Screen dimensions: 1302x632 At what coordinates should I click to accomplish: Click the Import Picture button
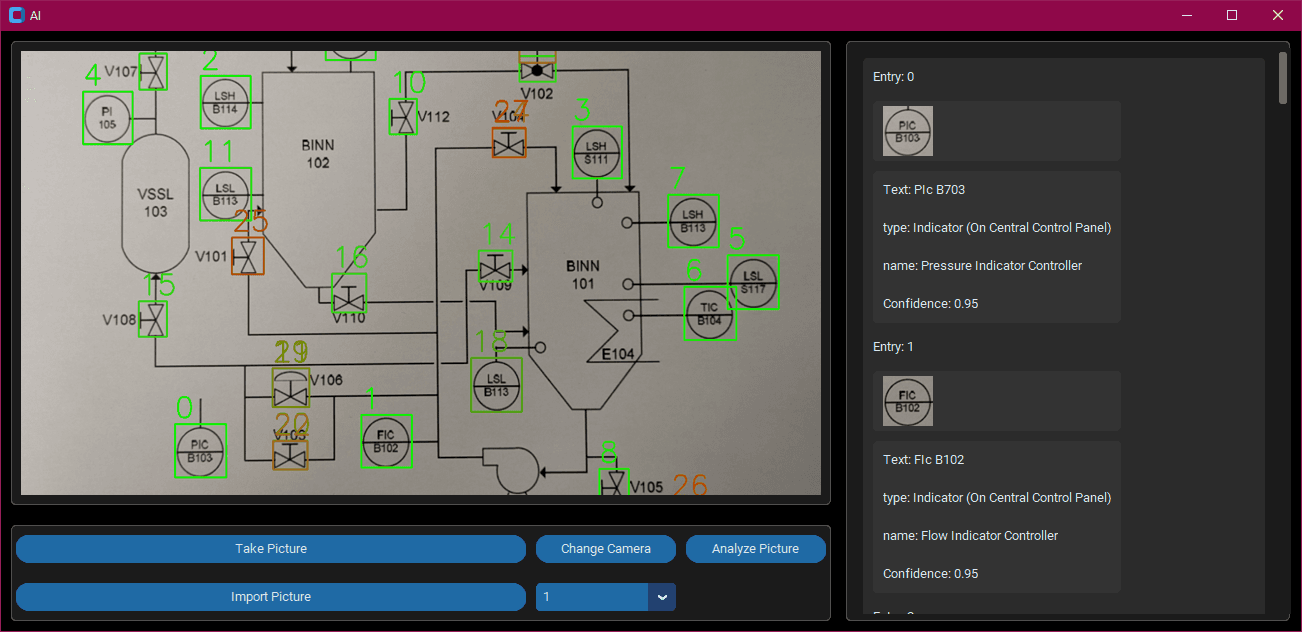point(271,597)
